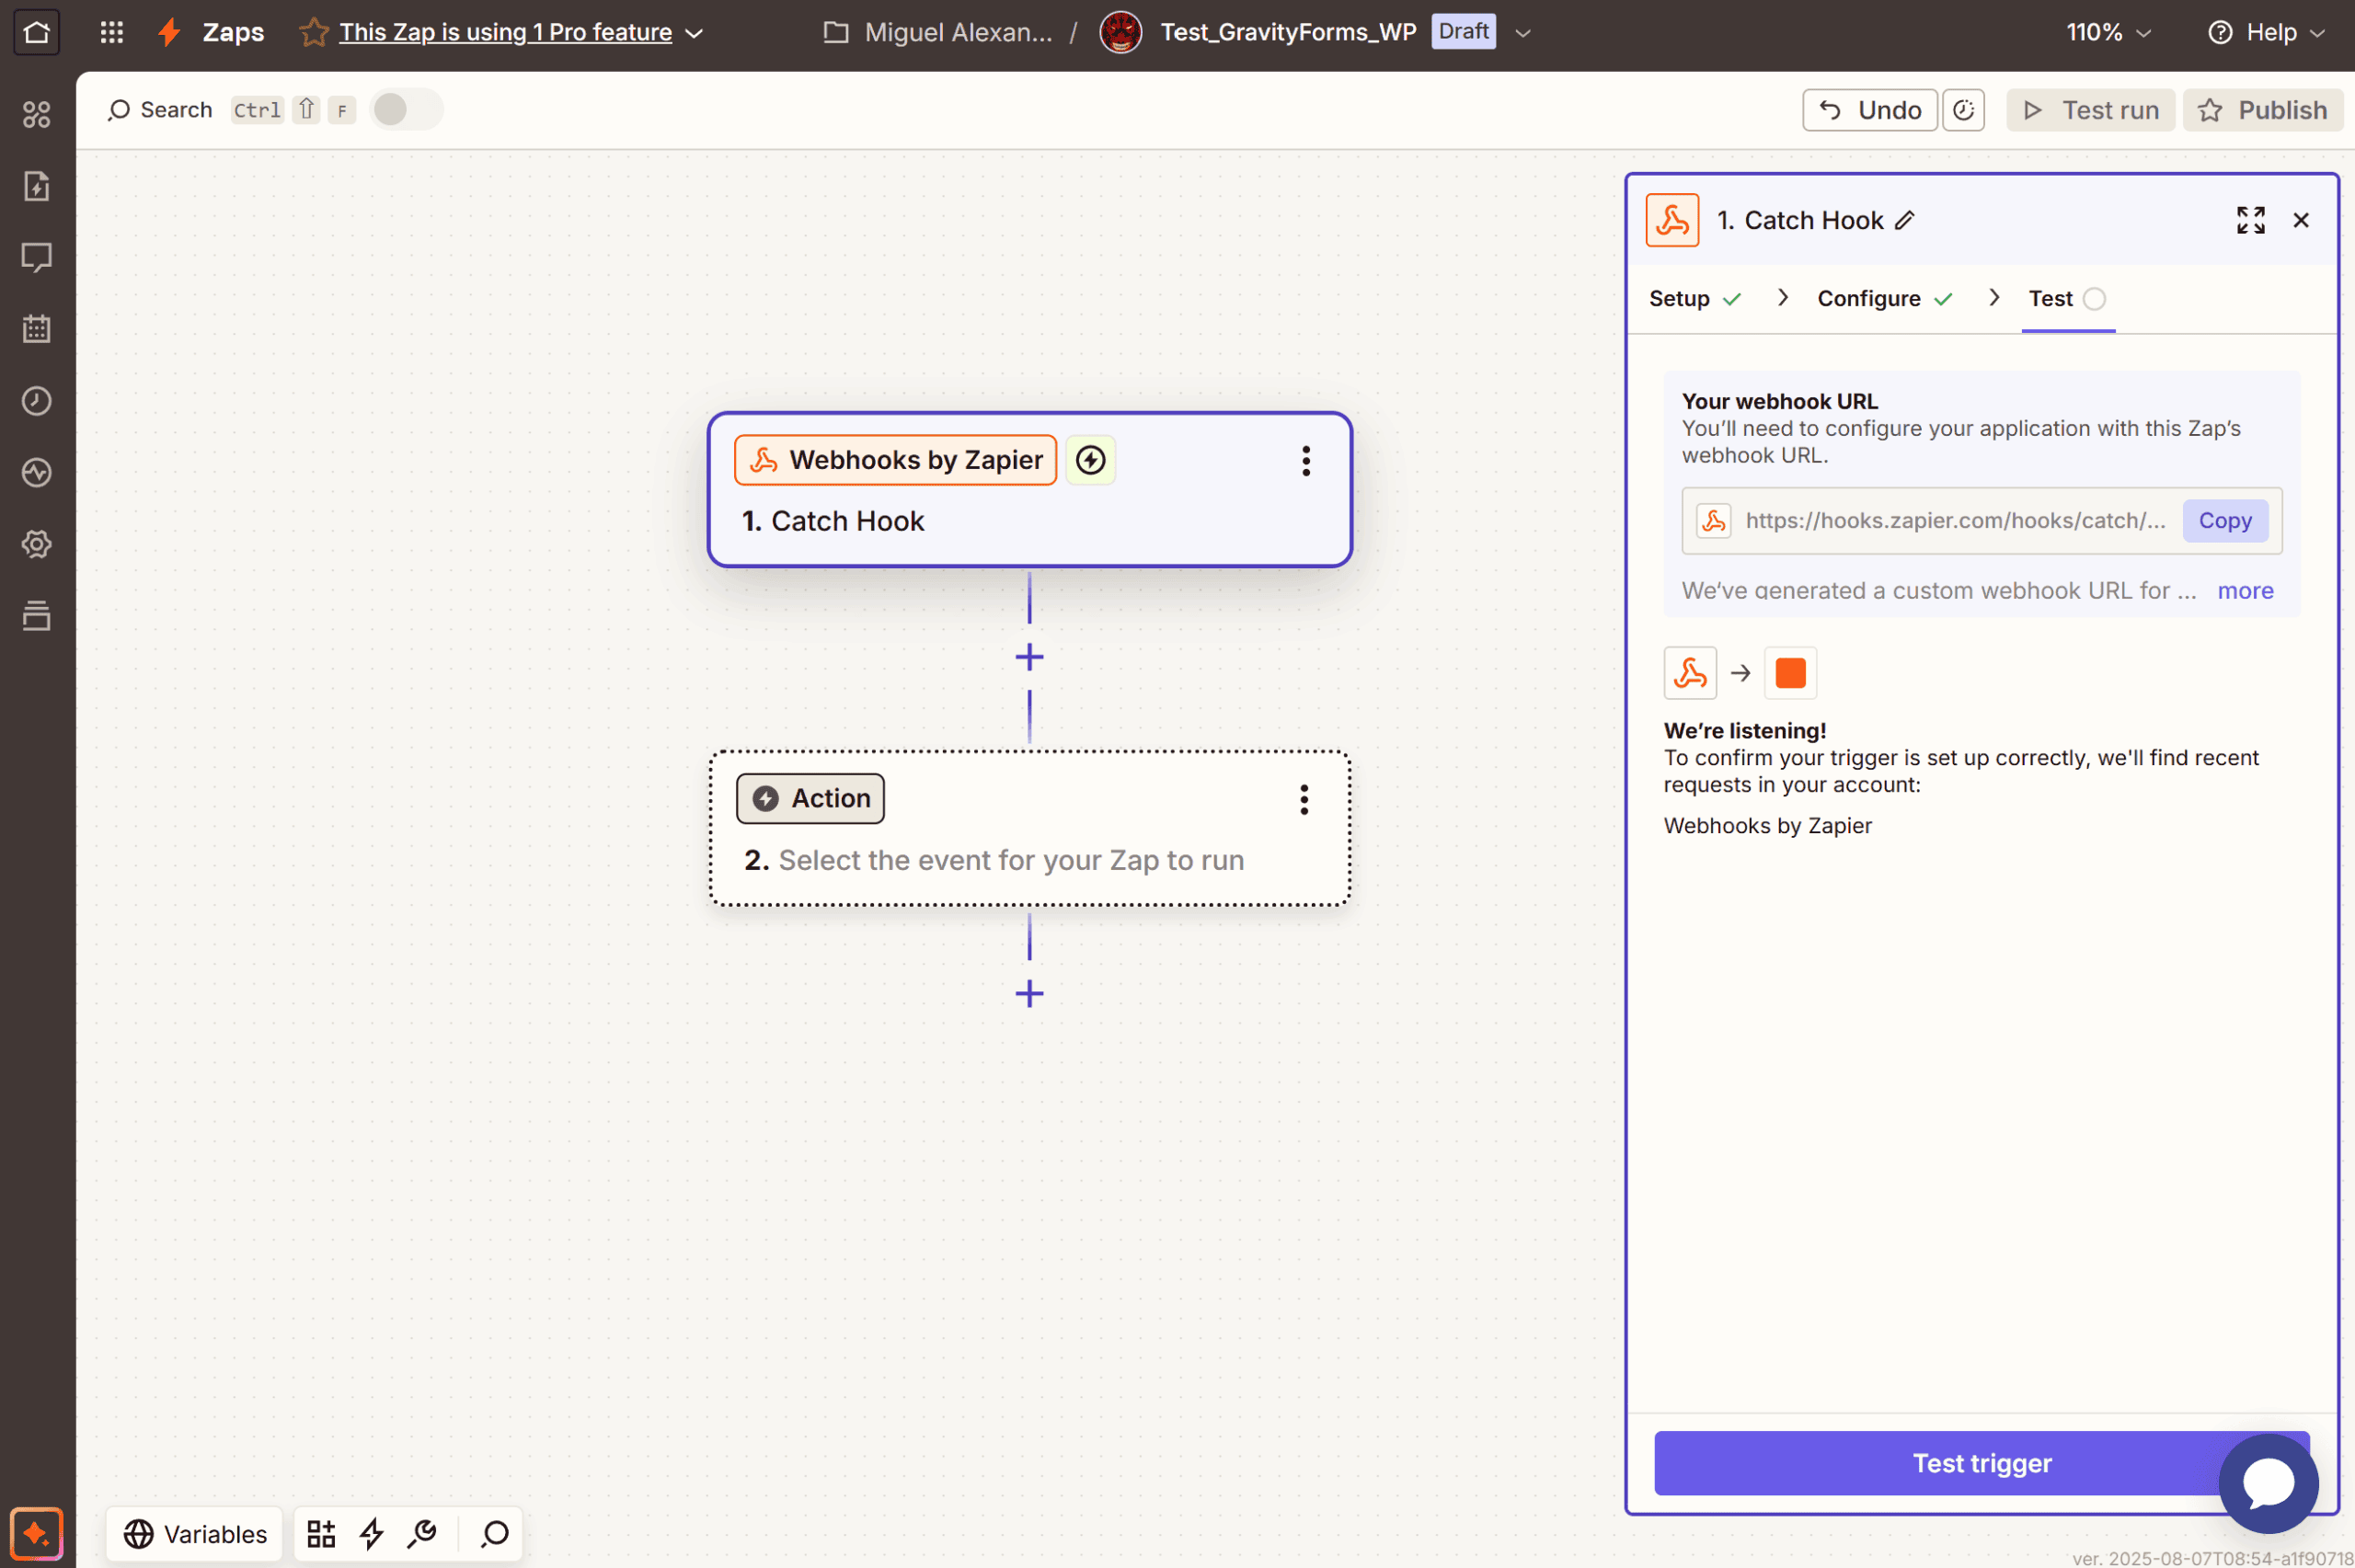Open the advanced settings gear in sidebar

coord(37,544)
